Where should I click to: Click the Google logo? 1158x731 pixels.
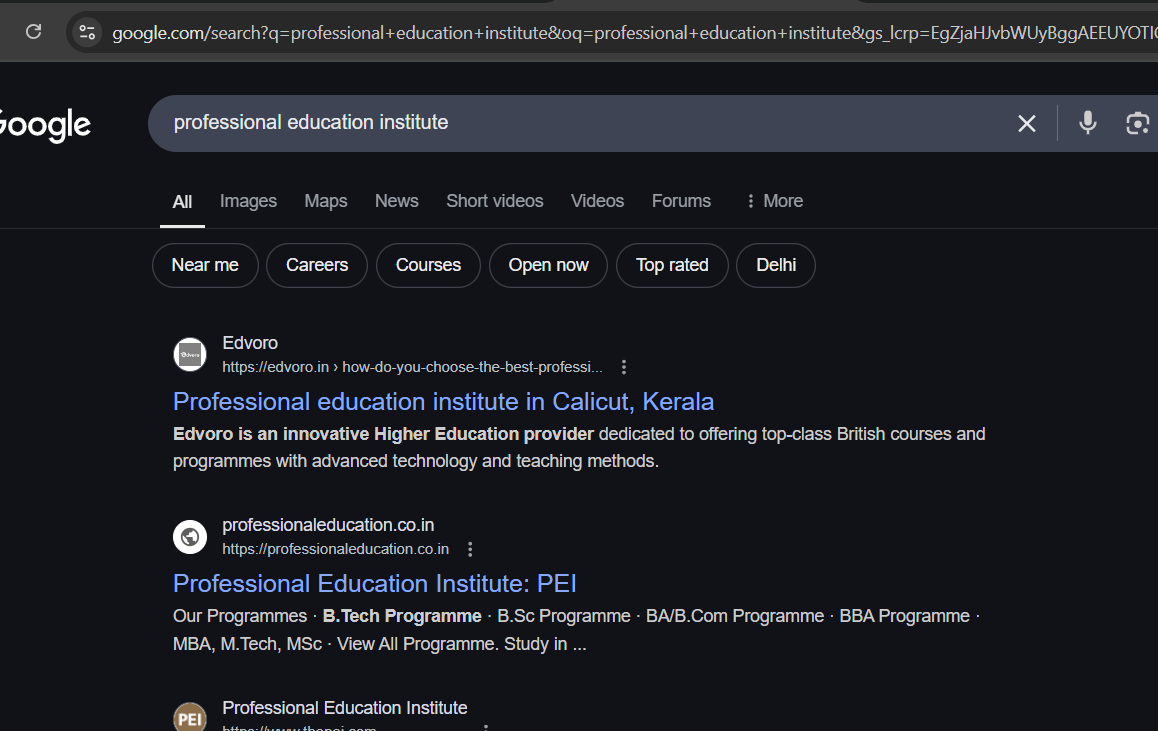tap(44, 125)
